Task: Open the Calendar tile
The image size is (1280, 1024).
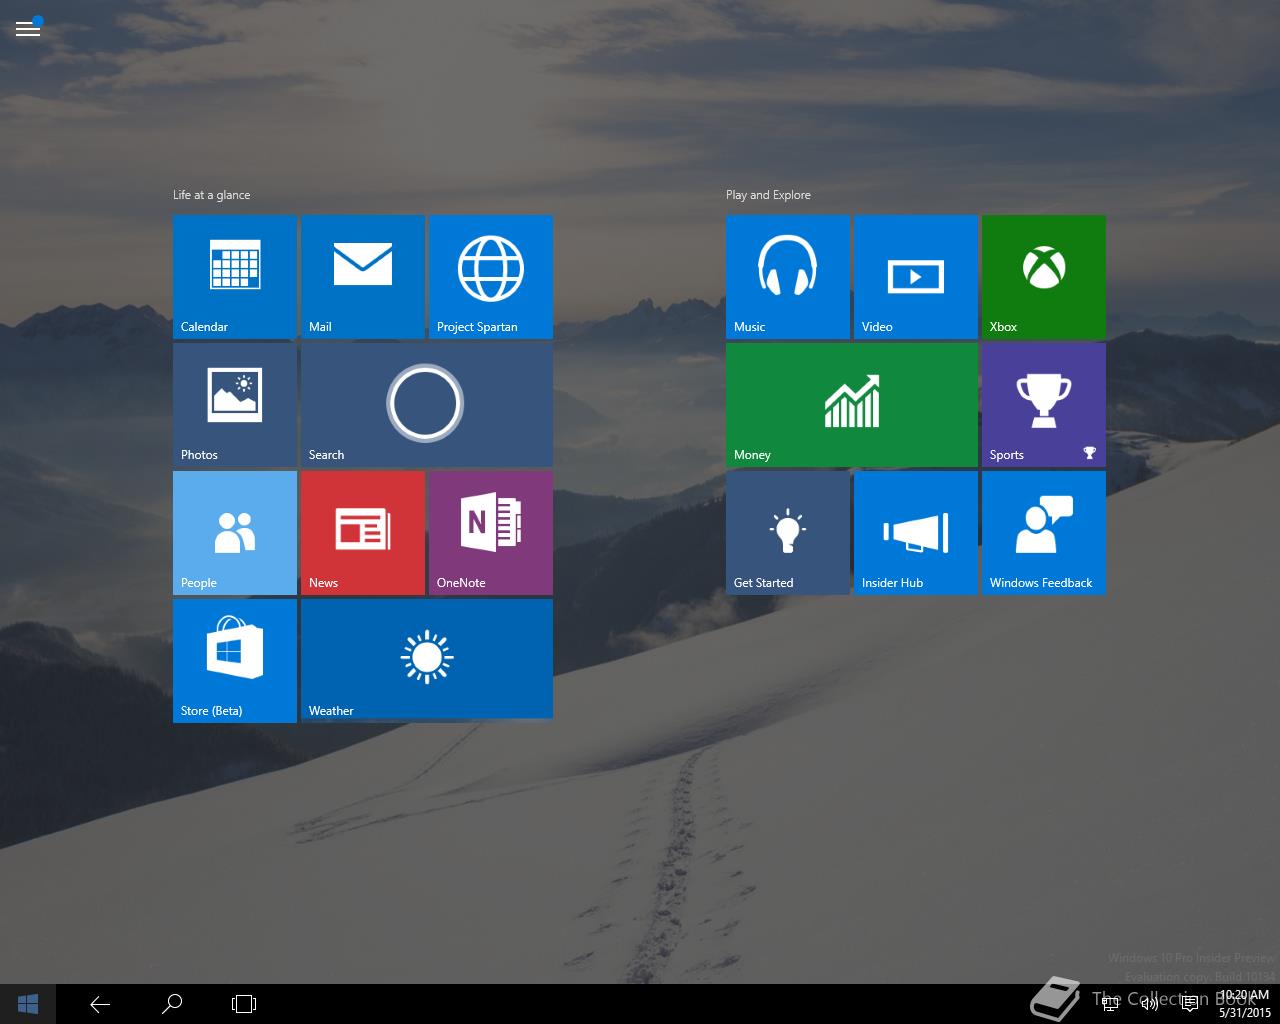Action: 235,277
